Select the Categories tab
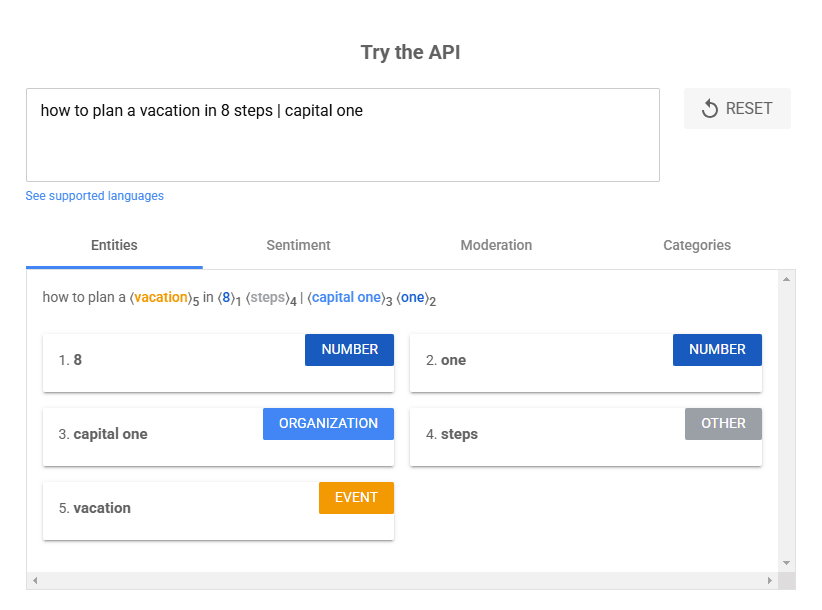Screen dimensions: 822x610 696,245
